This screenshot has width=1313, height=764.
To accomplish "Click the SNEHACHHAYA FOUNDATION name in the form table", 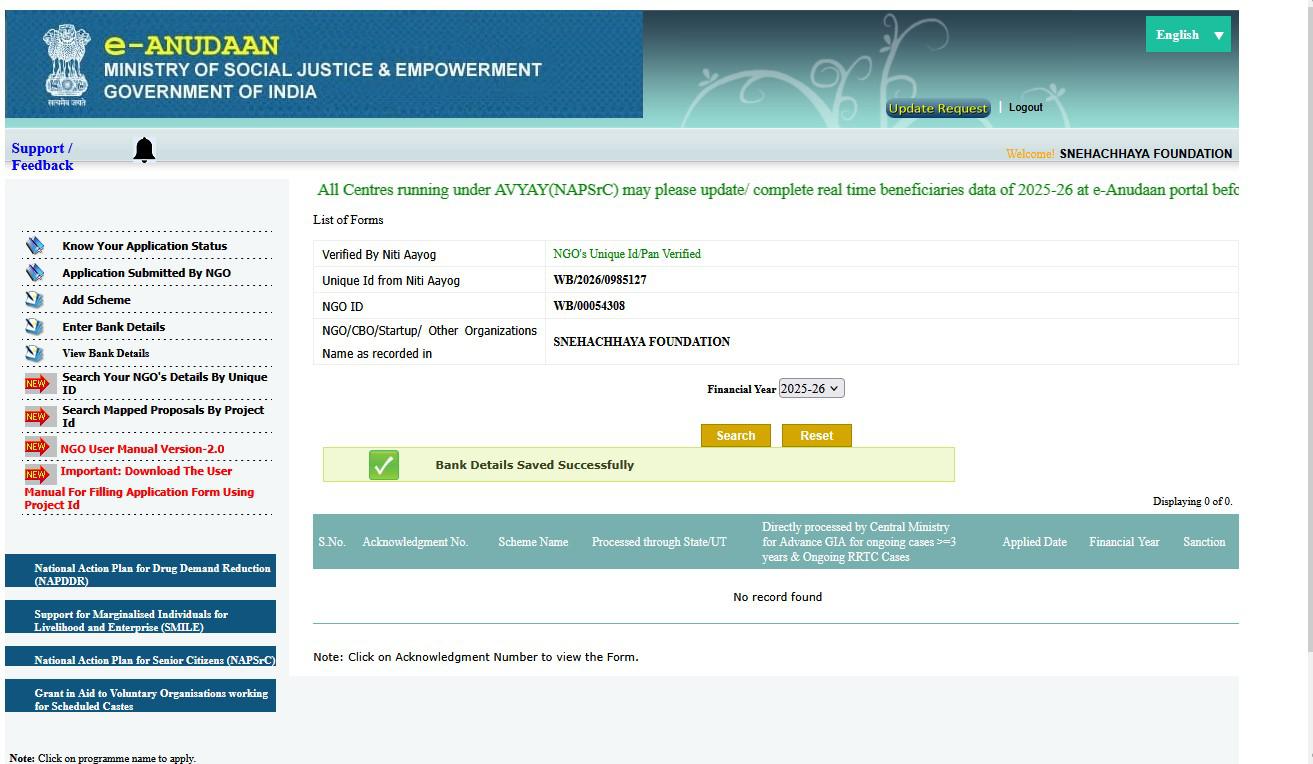I will click(641, 342).
